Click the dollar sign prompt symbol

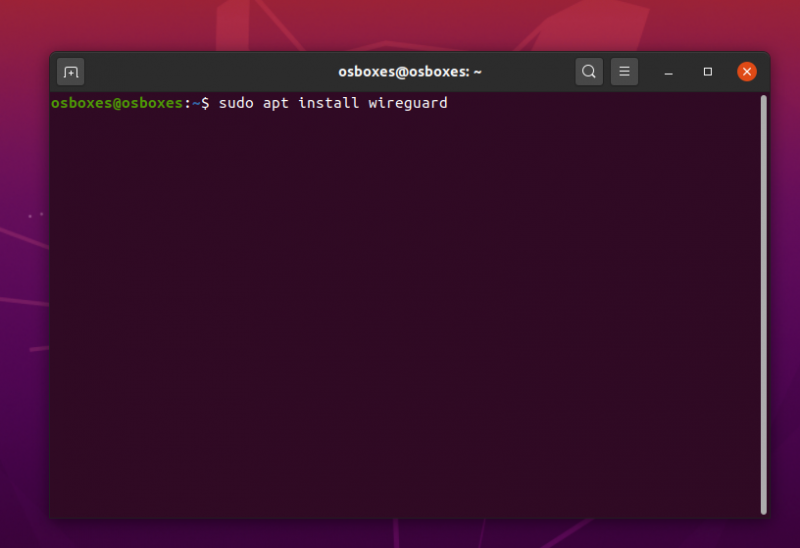(205, 103)
